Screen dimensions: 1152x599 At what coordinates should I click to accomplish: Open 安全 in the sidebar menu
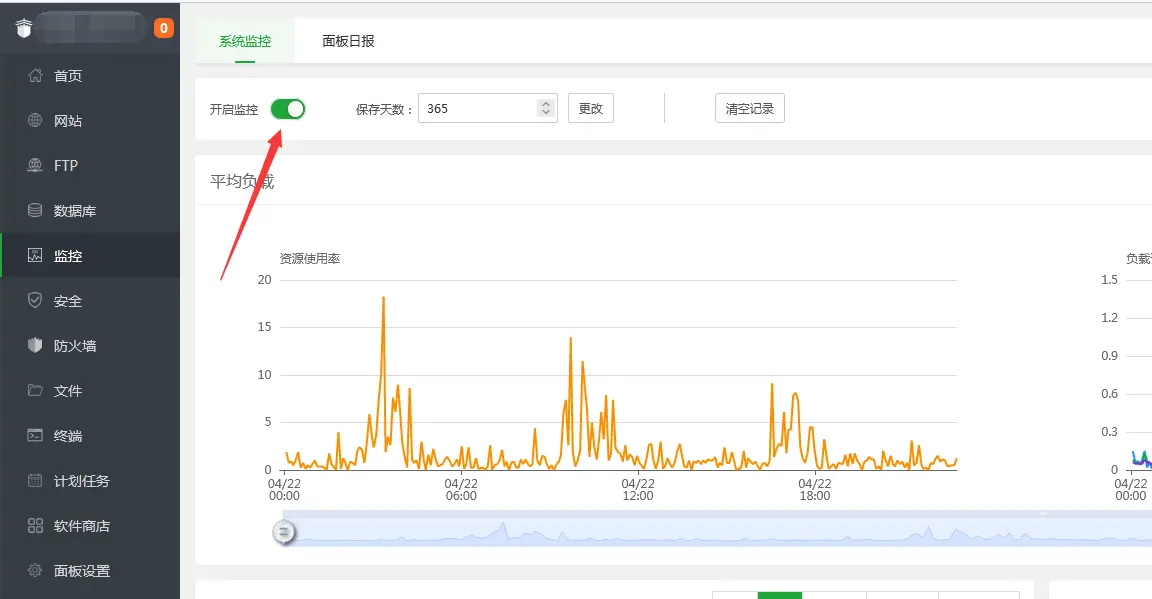(90, 301)
